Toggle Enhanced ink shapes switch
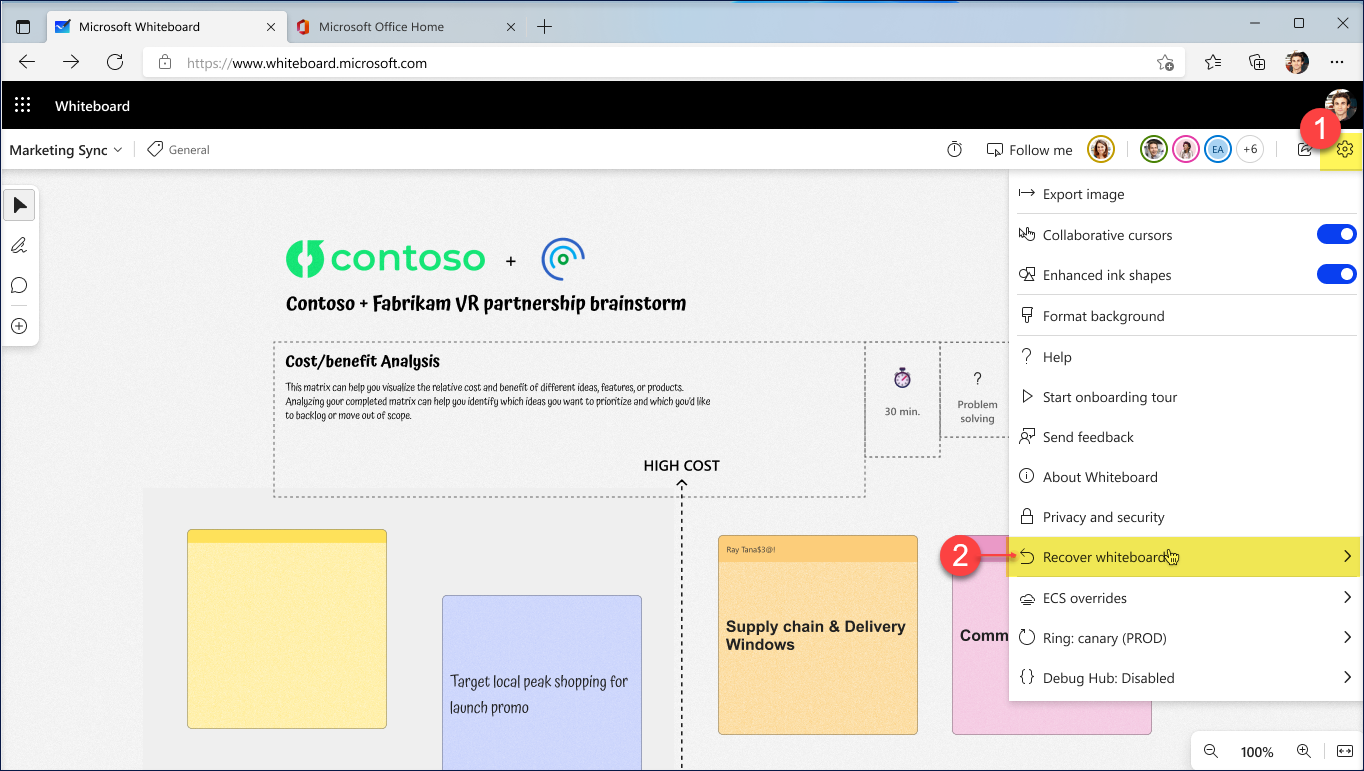Viewport: 1364px width, 771px height. click(1336, 275)
